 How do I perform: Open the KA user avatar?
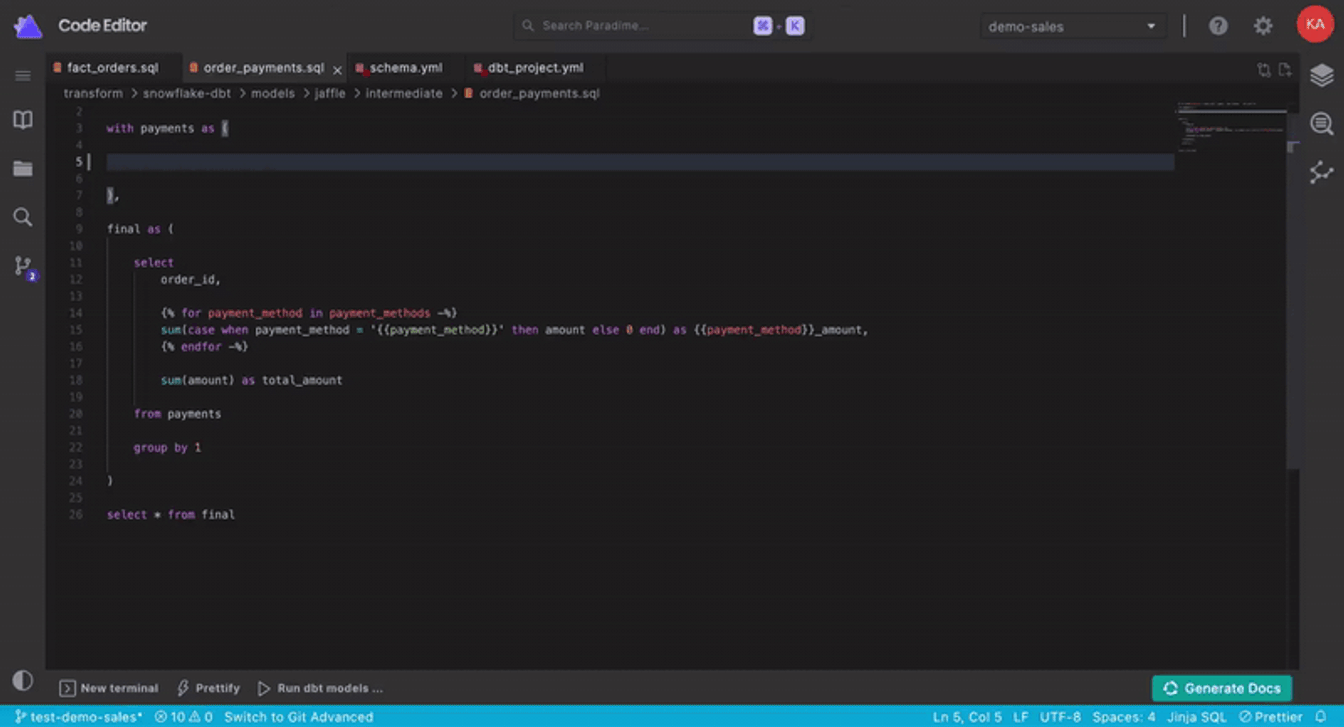point(1314,25)
